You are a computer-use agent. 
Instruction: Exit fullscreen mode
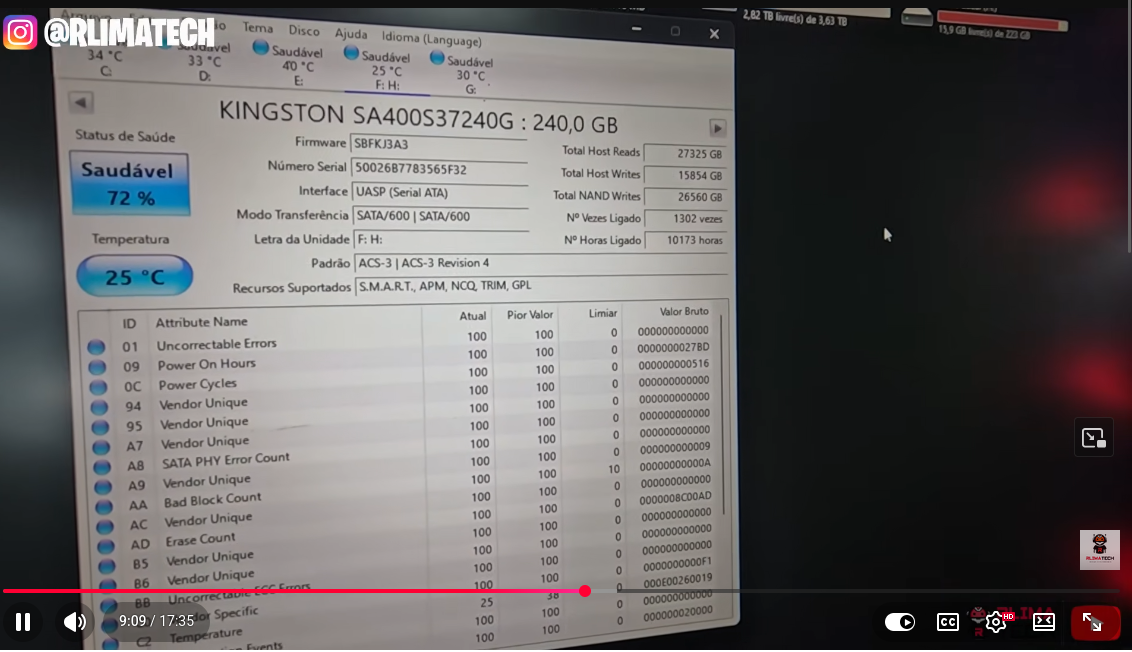click(1093, 622)
